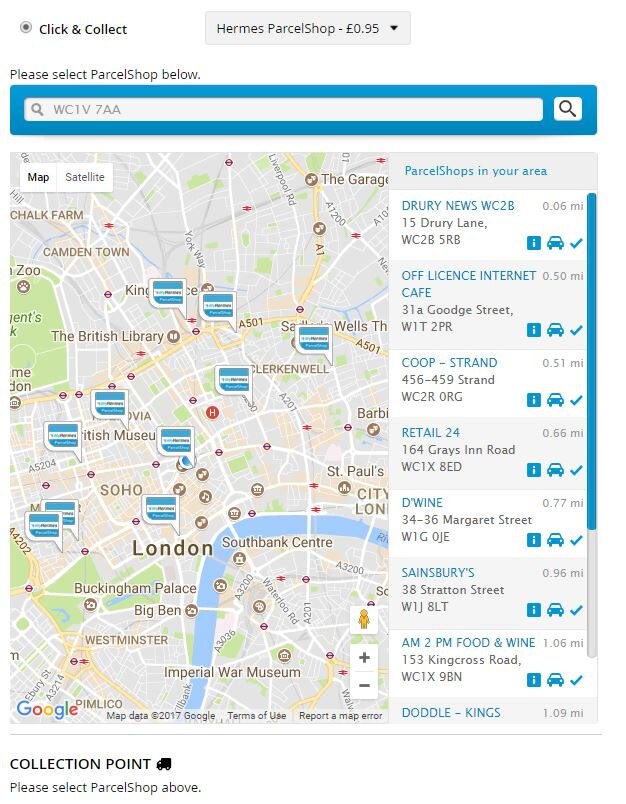Click the ParcelShops list scrollbar
This screenshot has width=626, height=804.
592,361
